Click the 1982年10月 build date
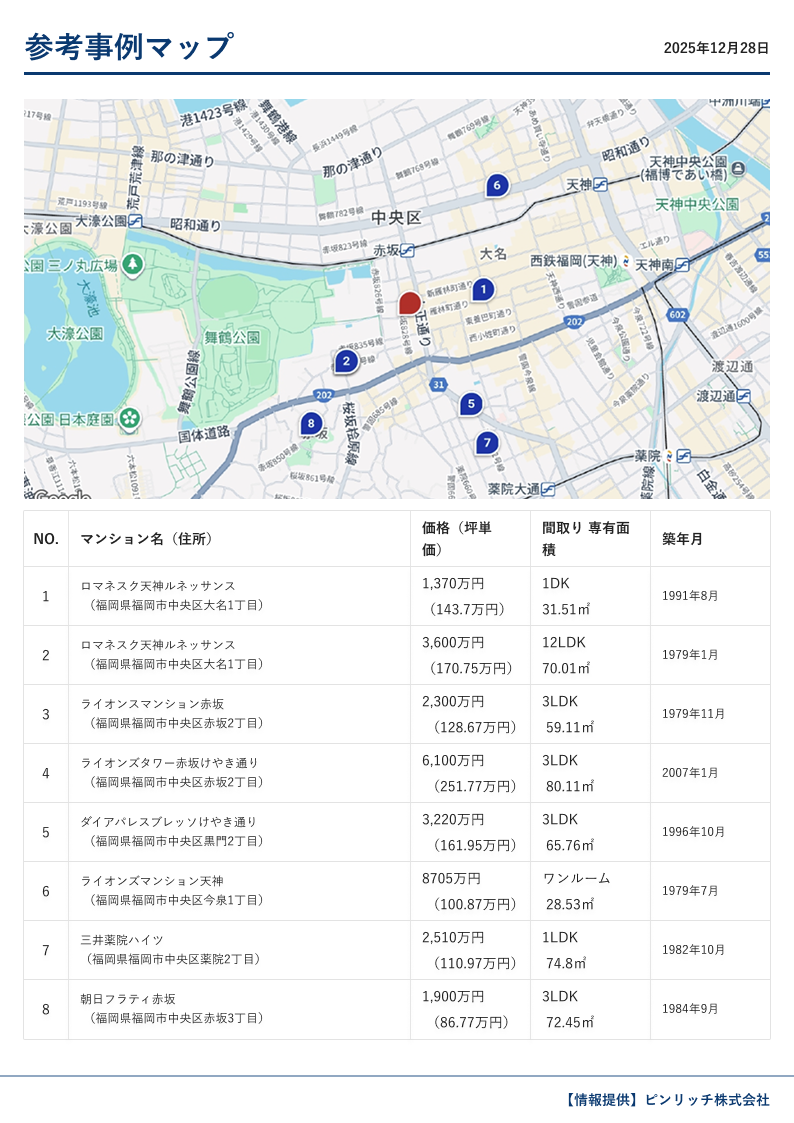 pos(693,950)
